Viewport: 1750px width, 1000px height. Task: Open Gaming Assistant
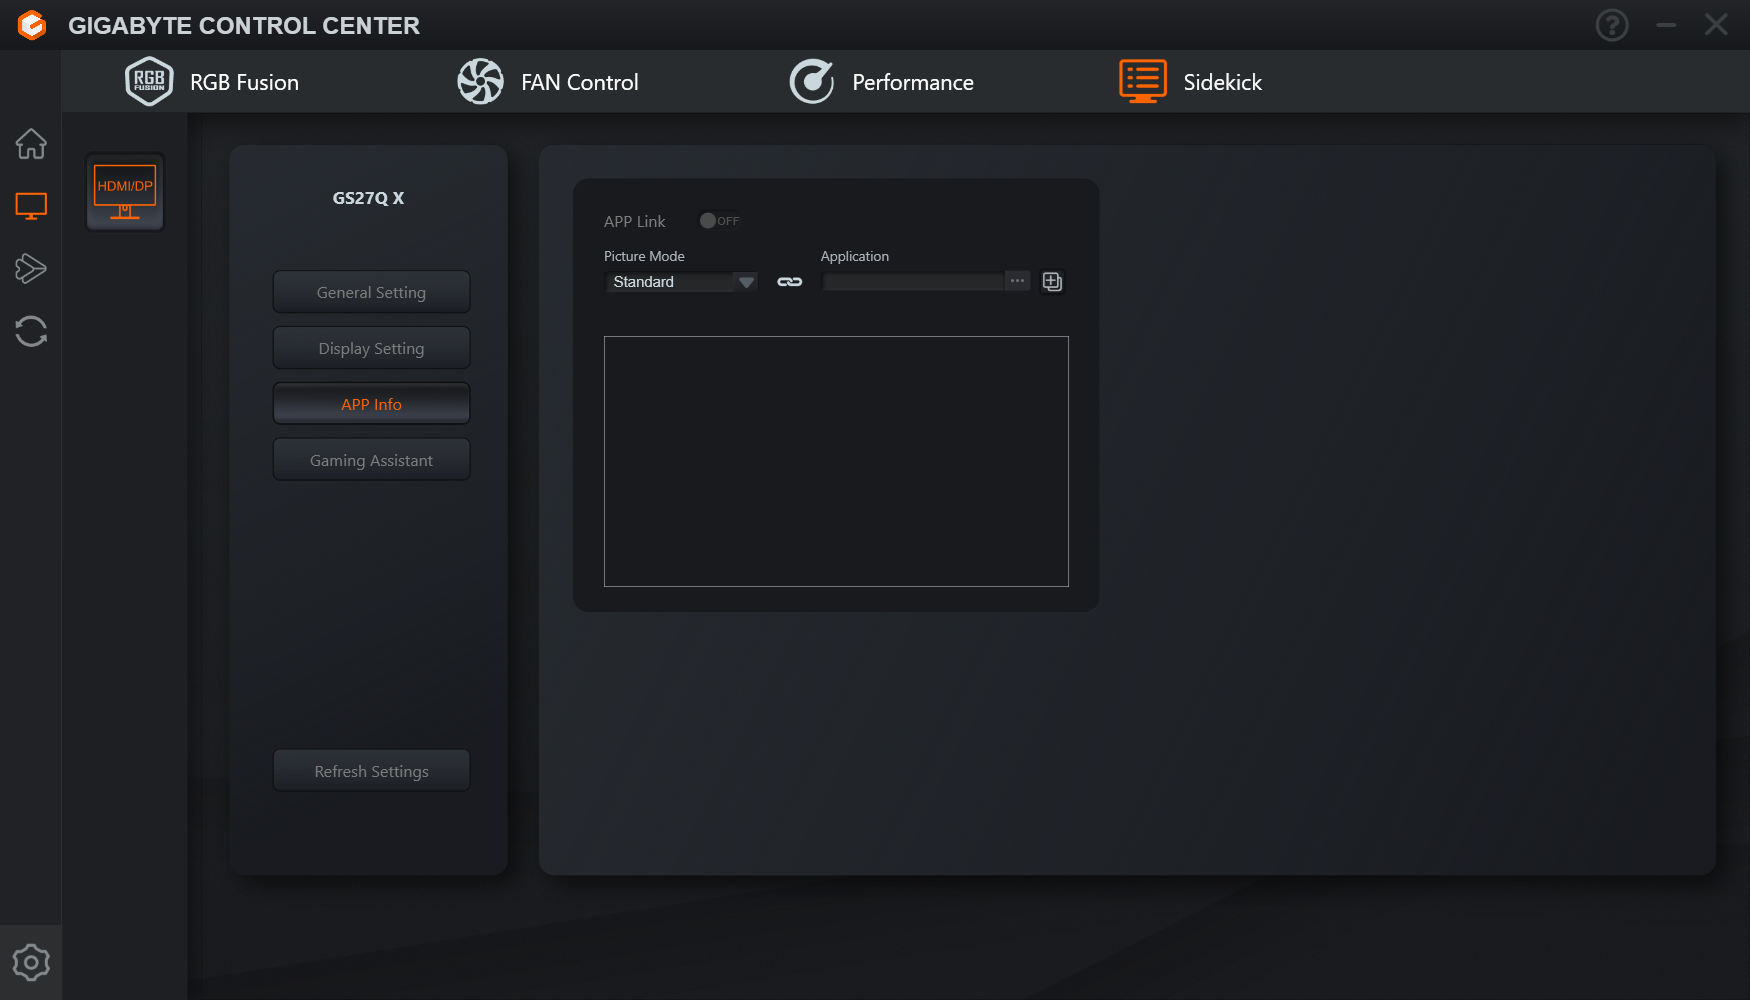(x=371, y=460)
